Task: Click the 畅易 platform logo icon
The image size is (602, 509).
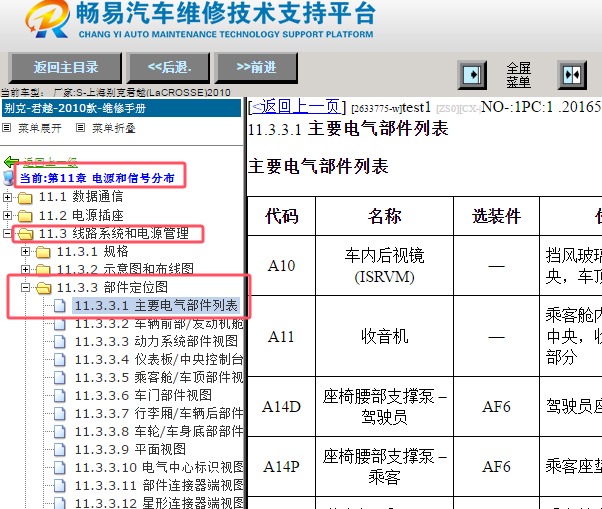Action: [x=48, y=19]
